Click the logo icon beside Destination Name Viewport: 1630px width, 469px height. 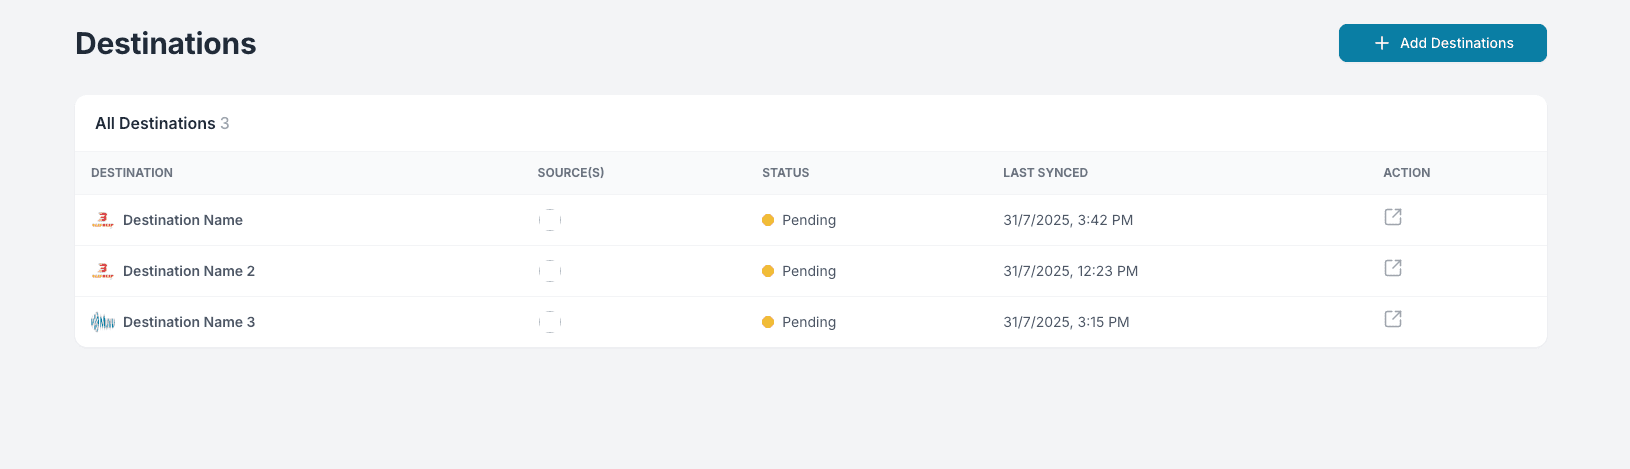click(103, 220)
